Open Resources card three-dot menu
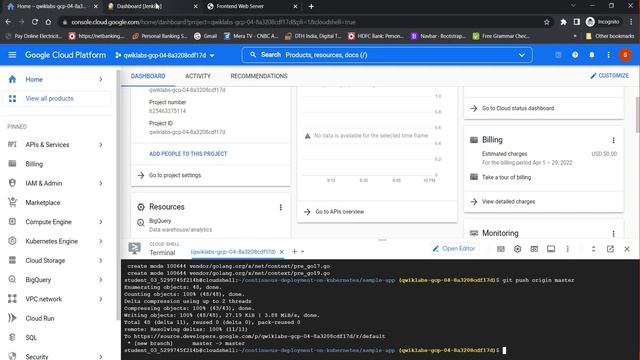 [x=280, y=207]
